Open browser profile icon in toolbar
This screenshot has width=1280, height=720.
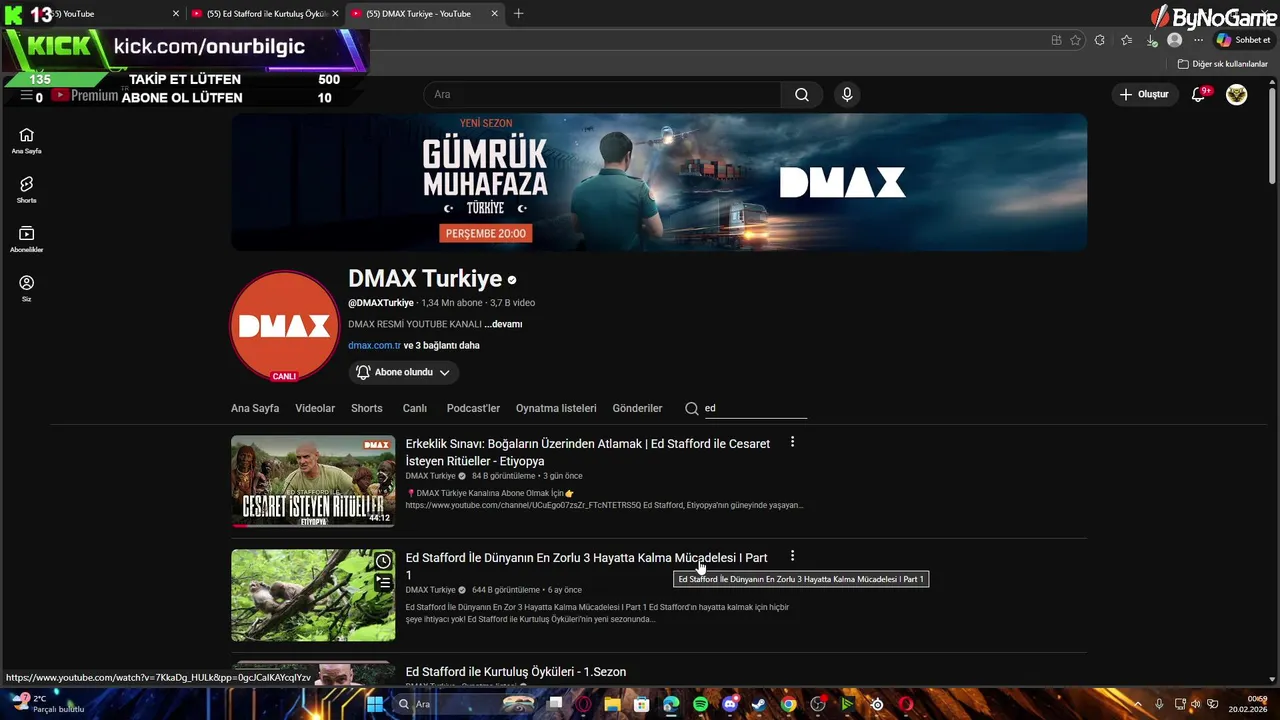click(1175, 40)
